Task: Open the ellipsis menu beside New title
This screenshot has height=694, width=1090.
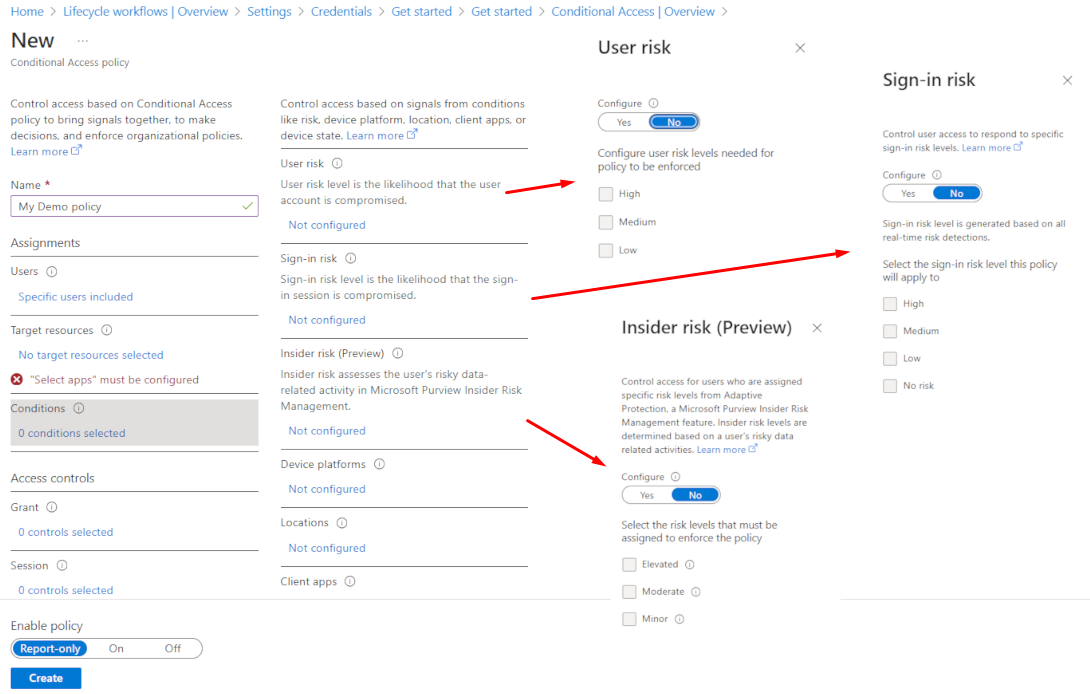Action: [x=82, y=41]
